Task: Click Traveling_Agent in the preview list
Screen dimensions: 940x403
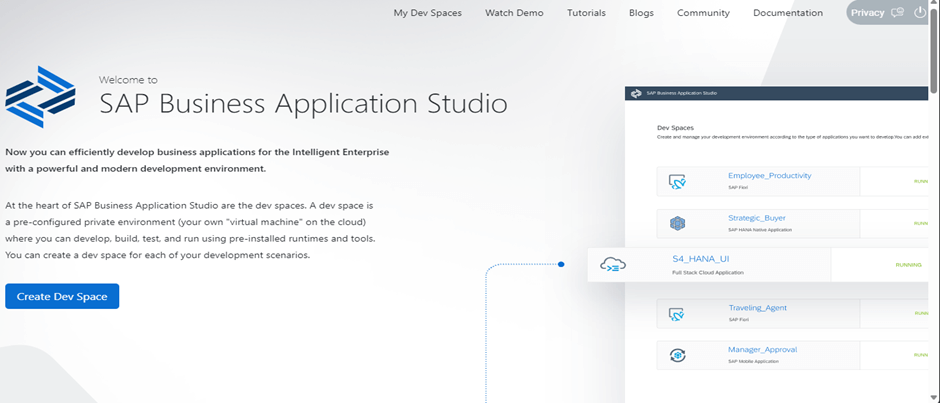Action: point(758,308)
